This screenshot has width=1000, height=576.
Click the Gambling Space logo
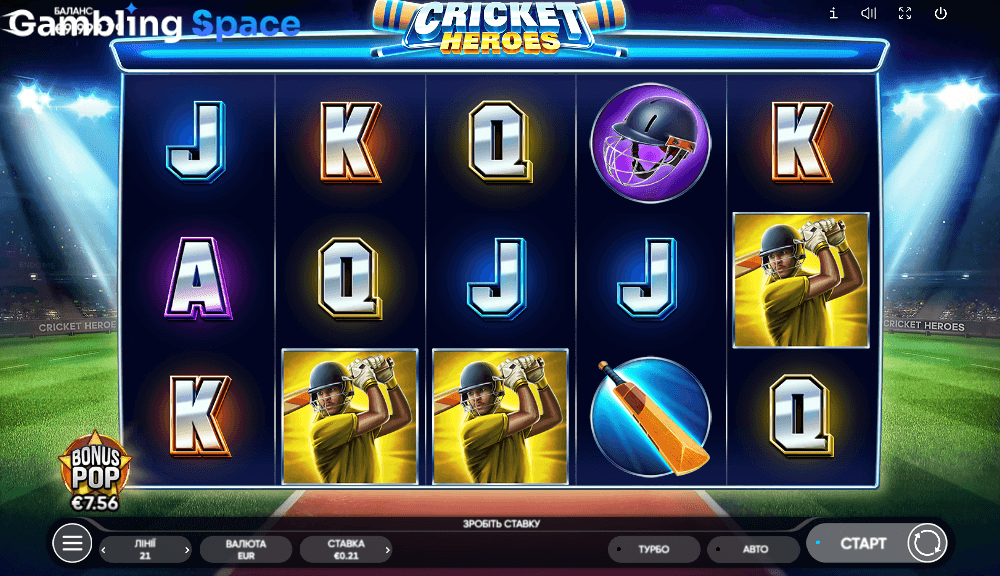pyautogui.click(x=153, y=22)
